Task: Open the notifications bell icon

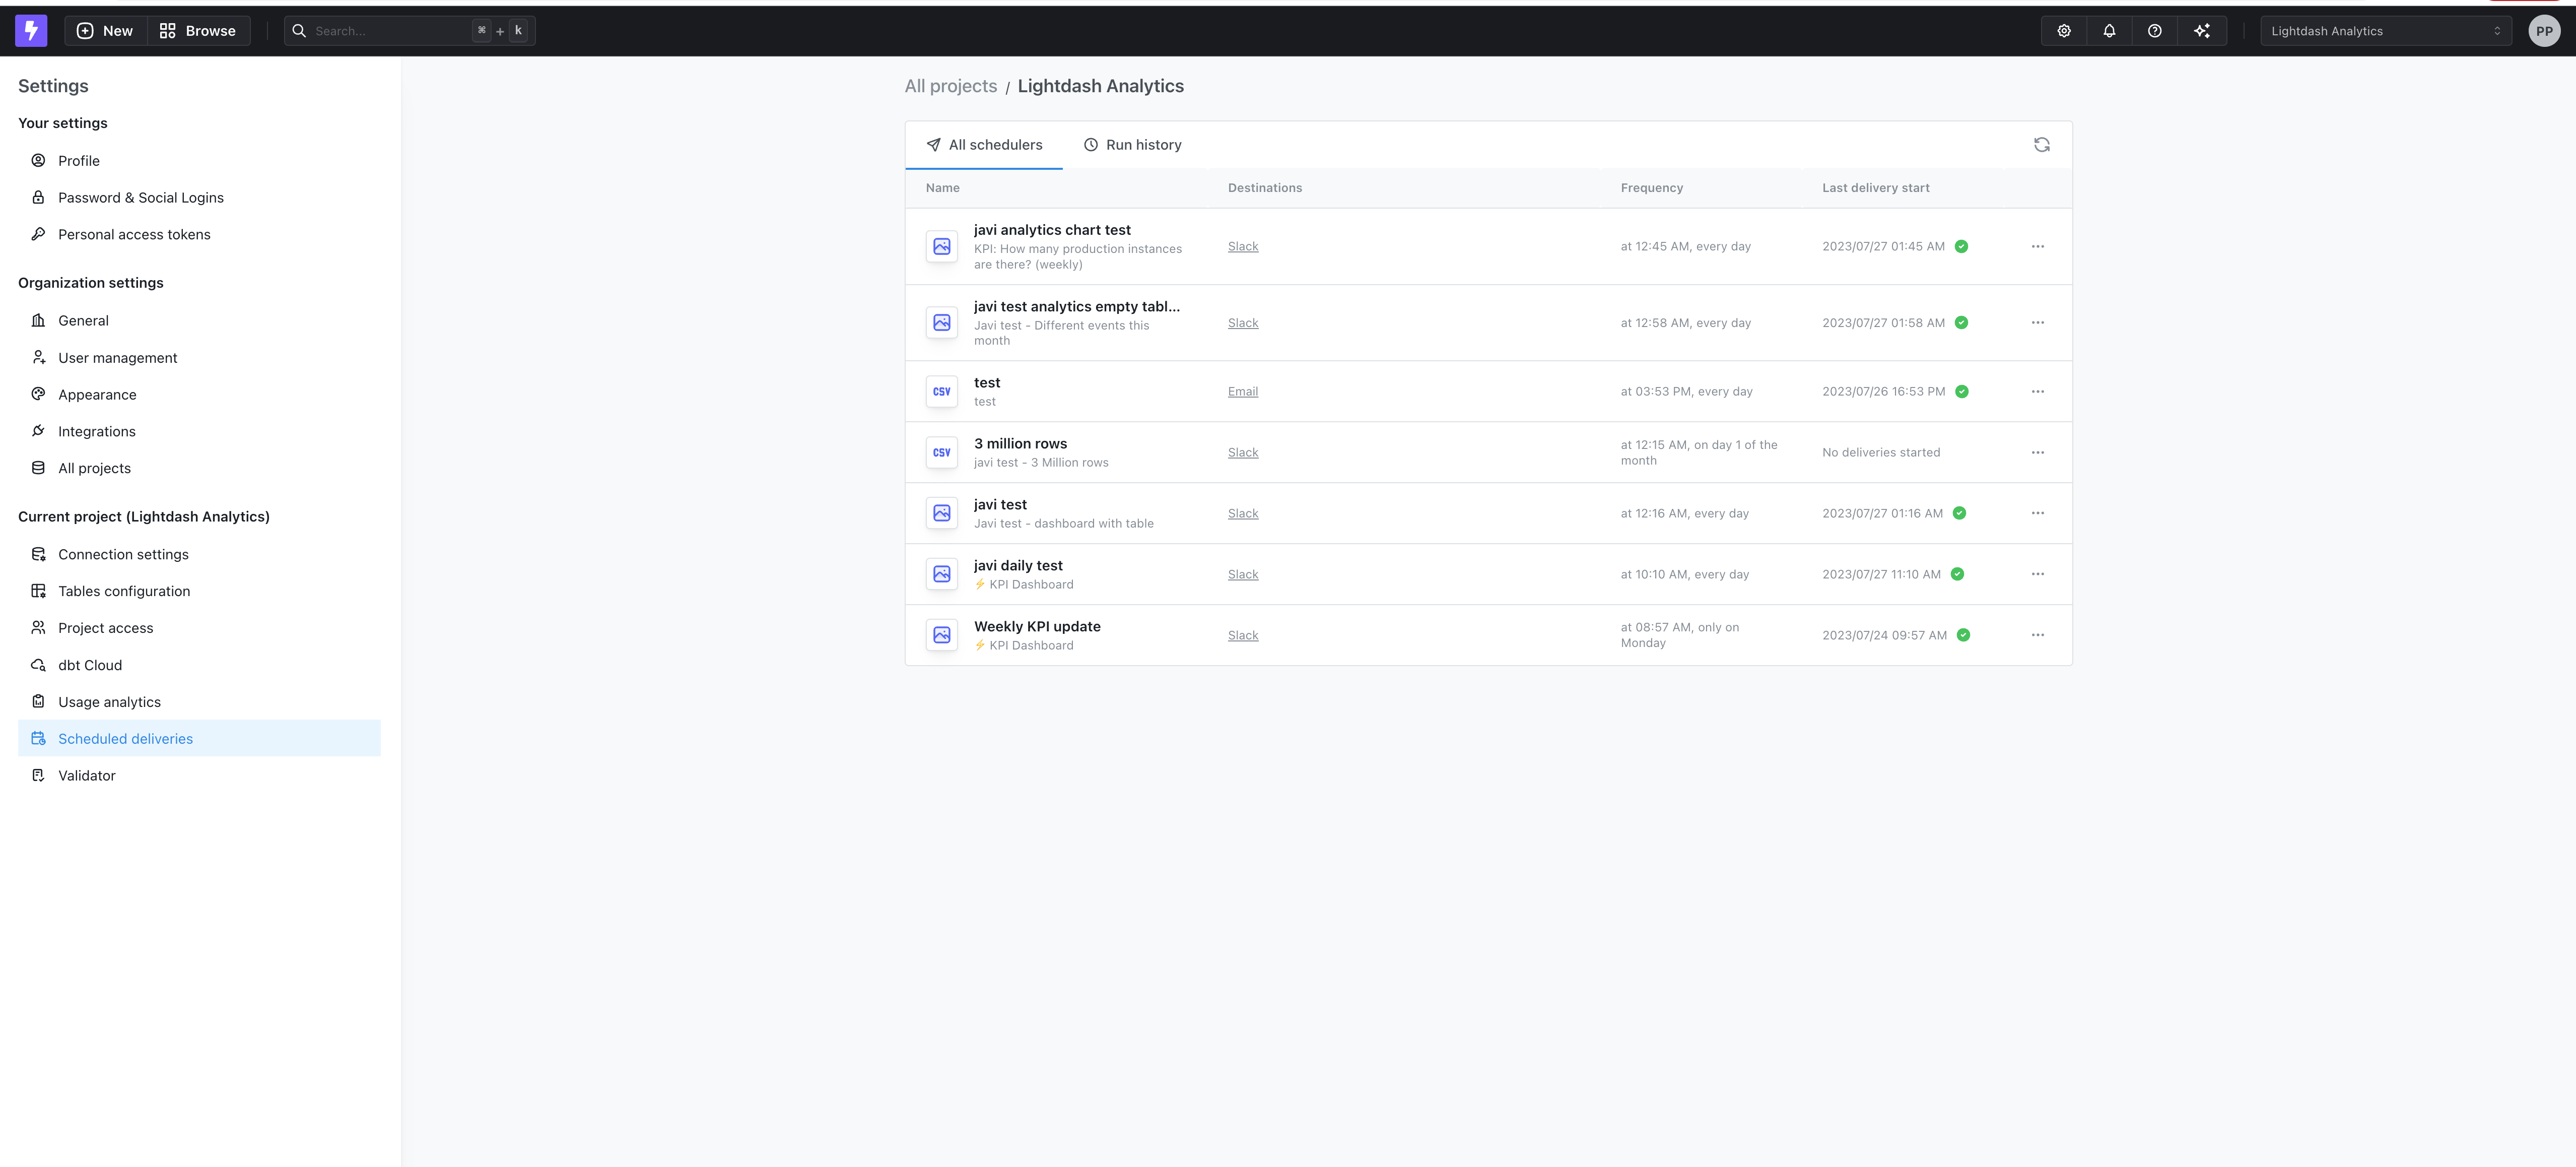Action: pos(2109,30)
